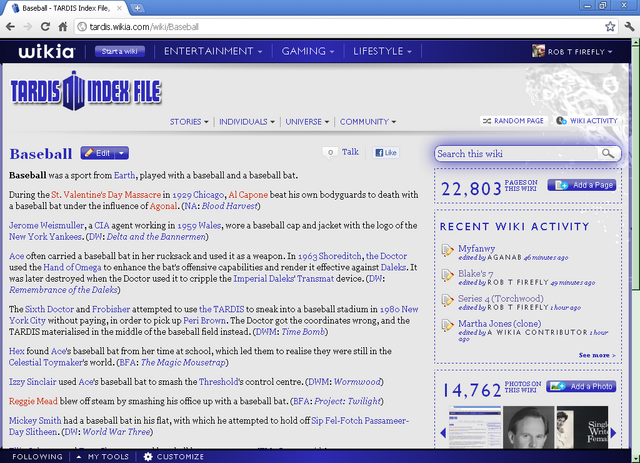640x463 pixels.
Task: Click the browser Back arrow
Action: click(x=10, y=27)
